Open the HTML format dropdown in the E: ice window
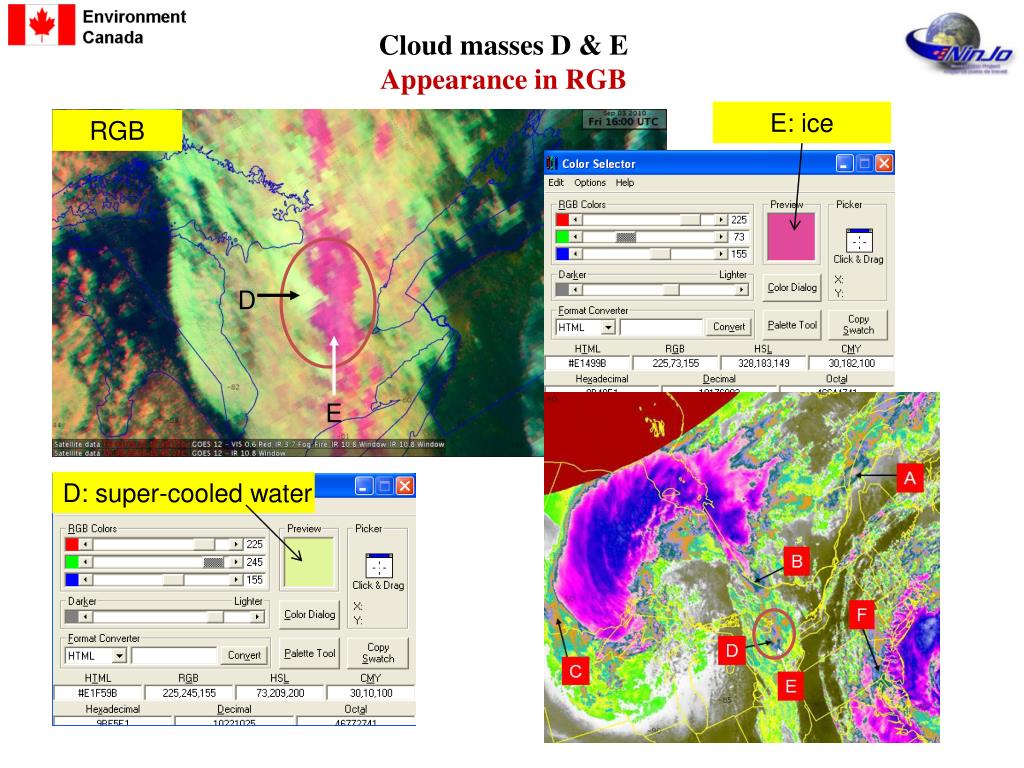Viewport: 1024px width, 768px height. pos(608,327)
